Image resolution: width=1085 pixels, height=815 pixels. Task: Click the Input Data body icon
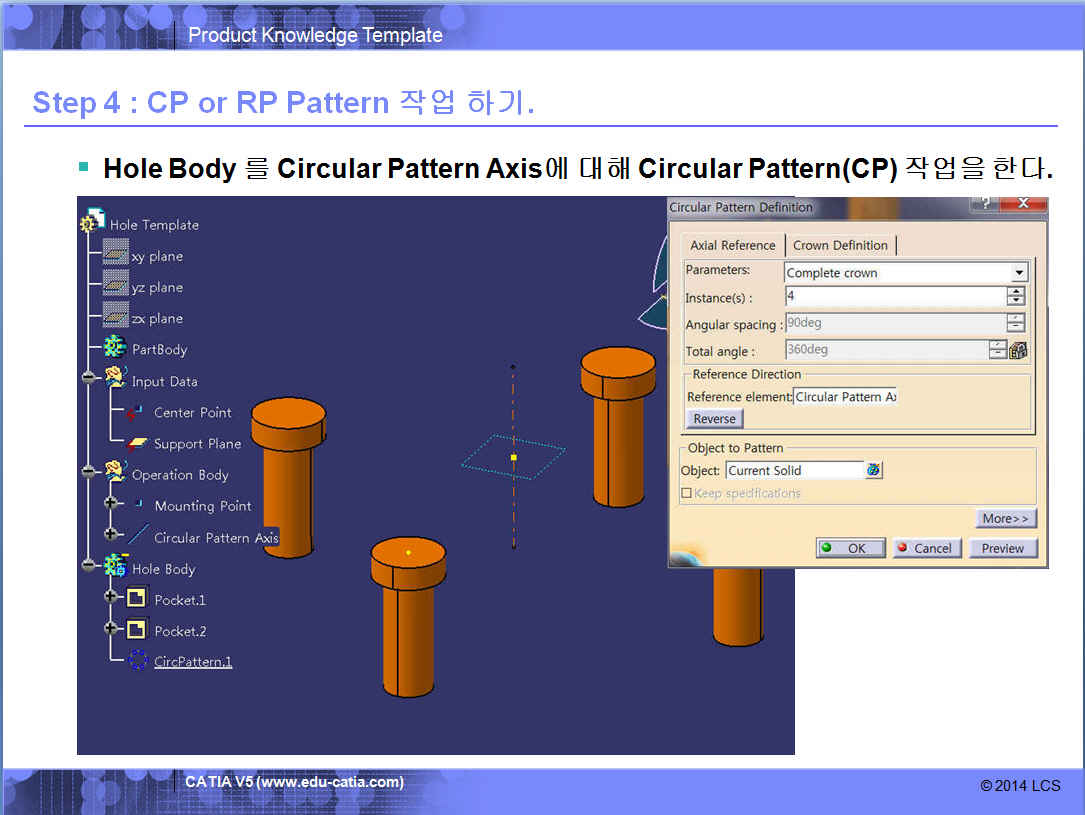(115, 378)
